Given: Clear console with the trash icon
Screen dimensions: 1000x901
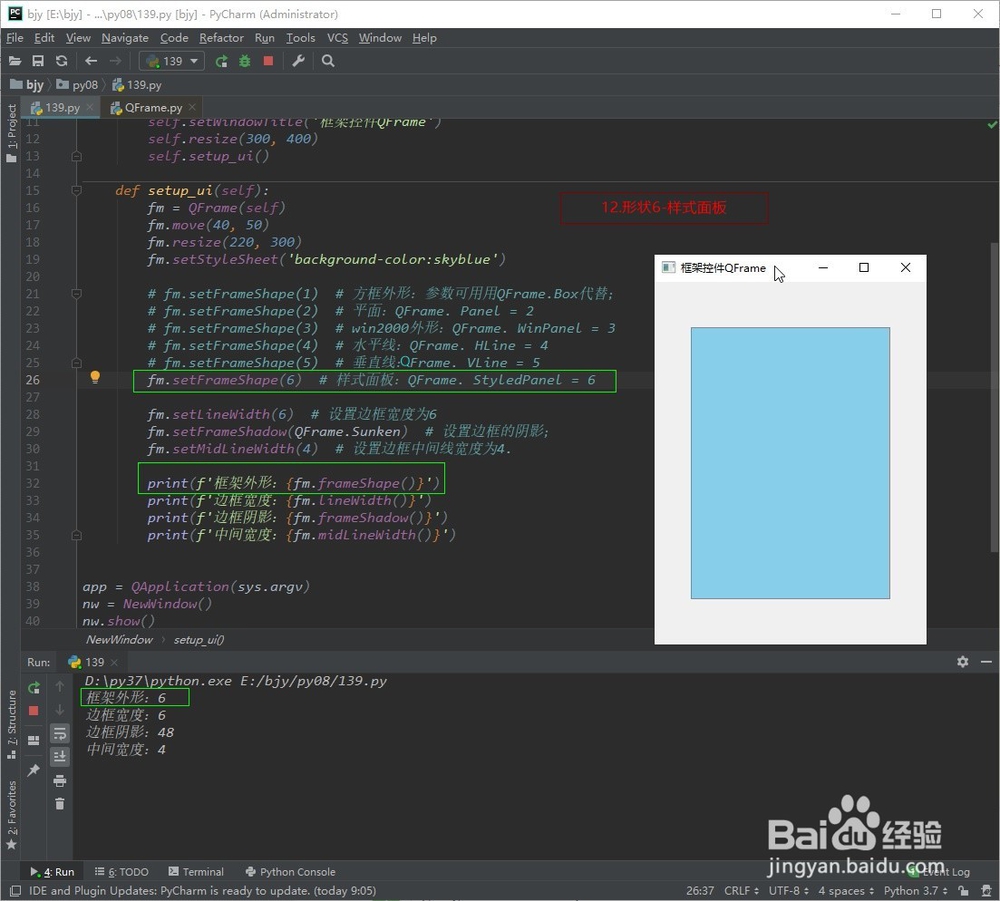Looking at the screenshot, I should [x=59, y=803].
